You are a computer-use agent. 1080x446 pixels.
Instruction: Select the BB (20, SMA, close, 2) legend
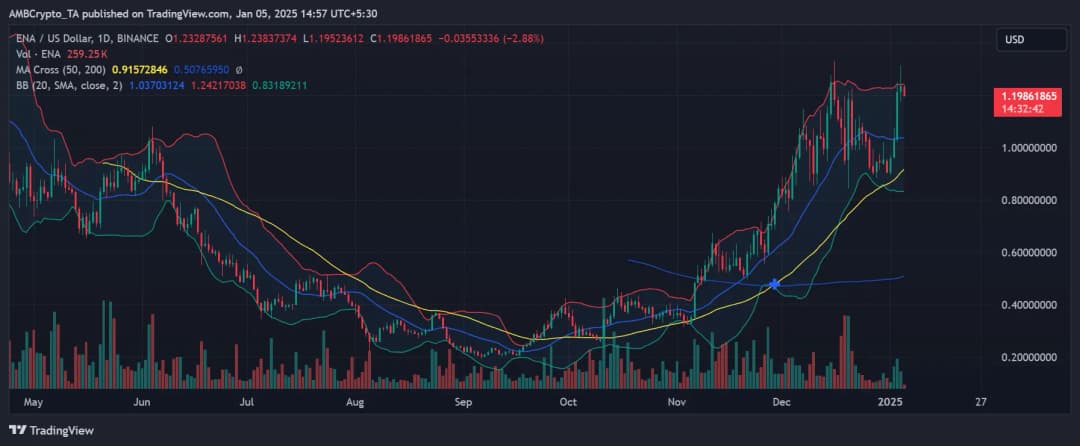tap(70, 86)
